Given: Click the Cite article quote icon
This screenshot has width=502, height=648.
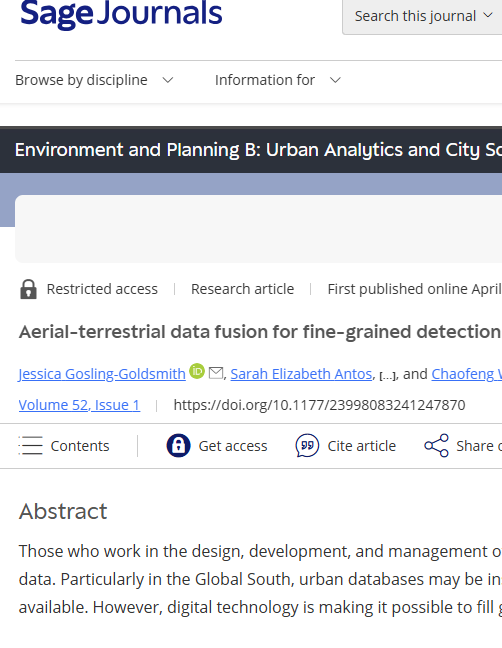Looking at the screenshot, I should [x=307, y=446].
